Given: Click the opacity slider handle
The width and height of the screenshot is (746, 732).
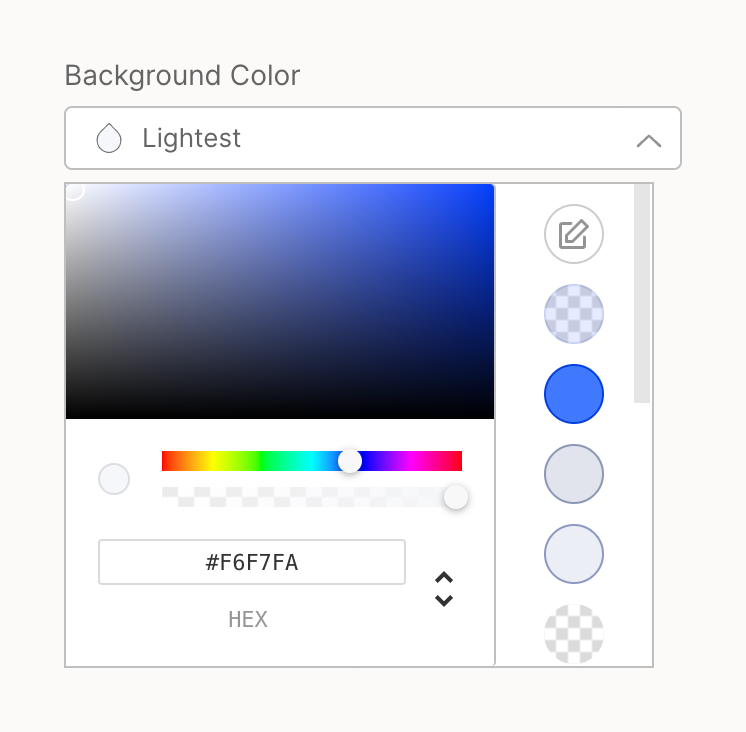Looking at the screenshot, I should pos(456,497).
